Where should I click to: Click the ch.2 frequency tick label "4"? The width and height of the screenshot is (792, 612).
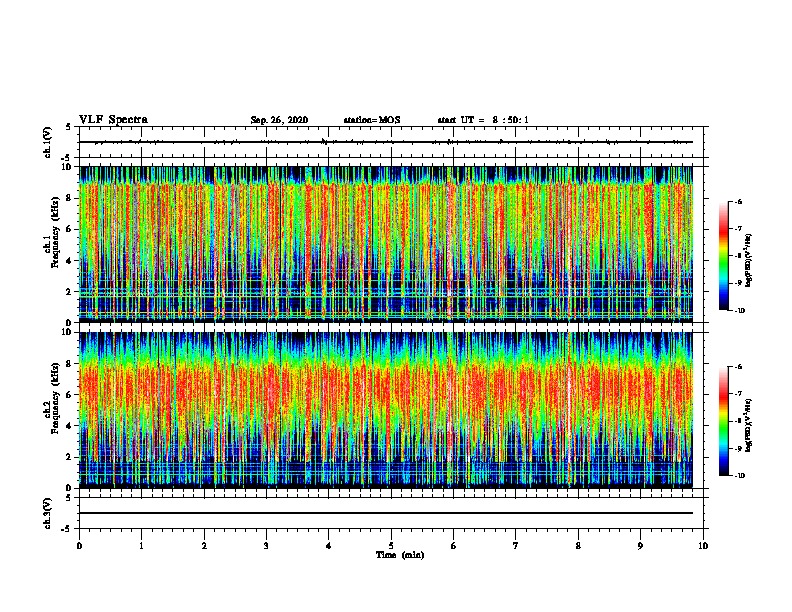coord(69,426)
